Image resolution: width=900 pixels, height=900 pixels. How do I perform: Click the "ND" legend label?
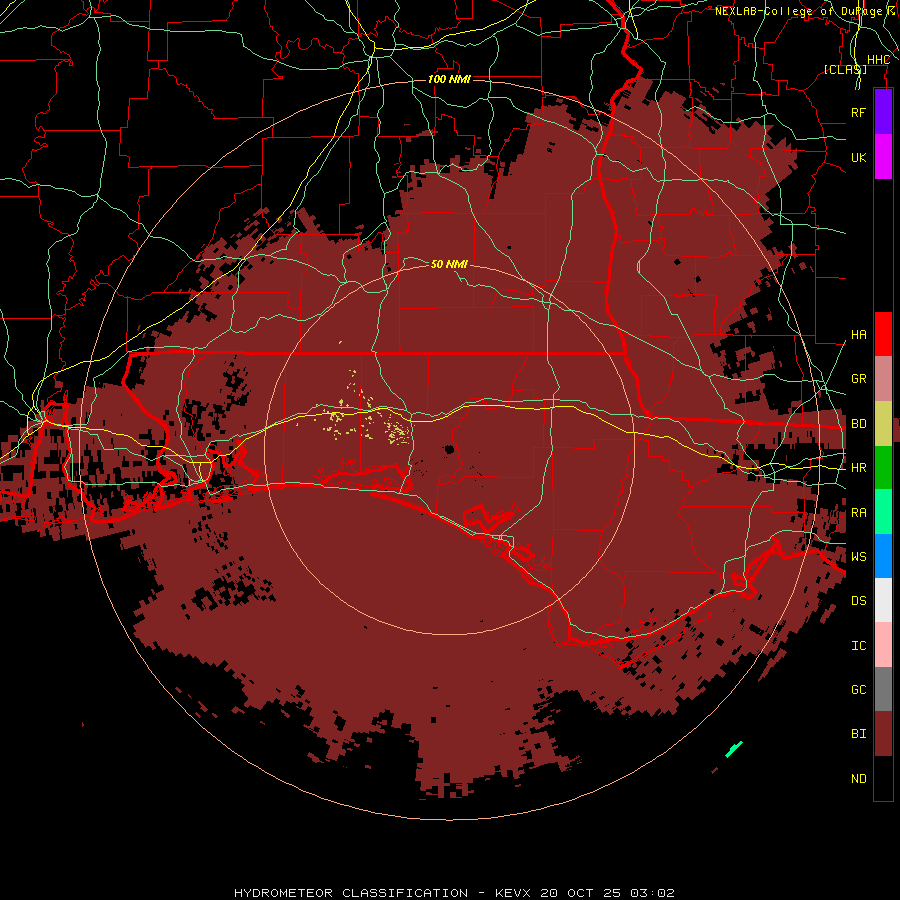859,779
